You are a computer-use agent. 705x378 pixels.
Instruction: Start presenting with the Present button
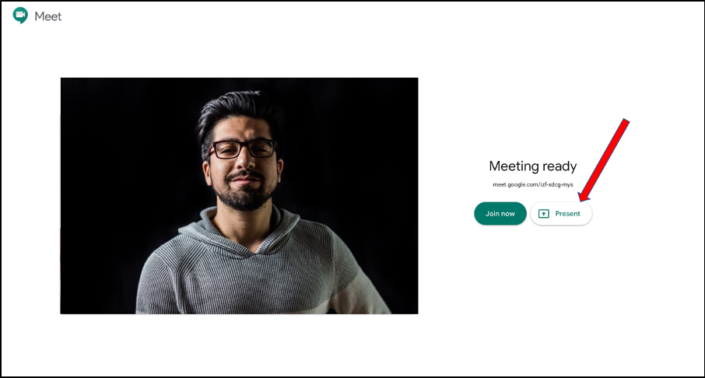click(x=561, y=213)
